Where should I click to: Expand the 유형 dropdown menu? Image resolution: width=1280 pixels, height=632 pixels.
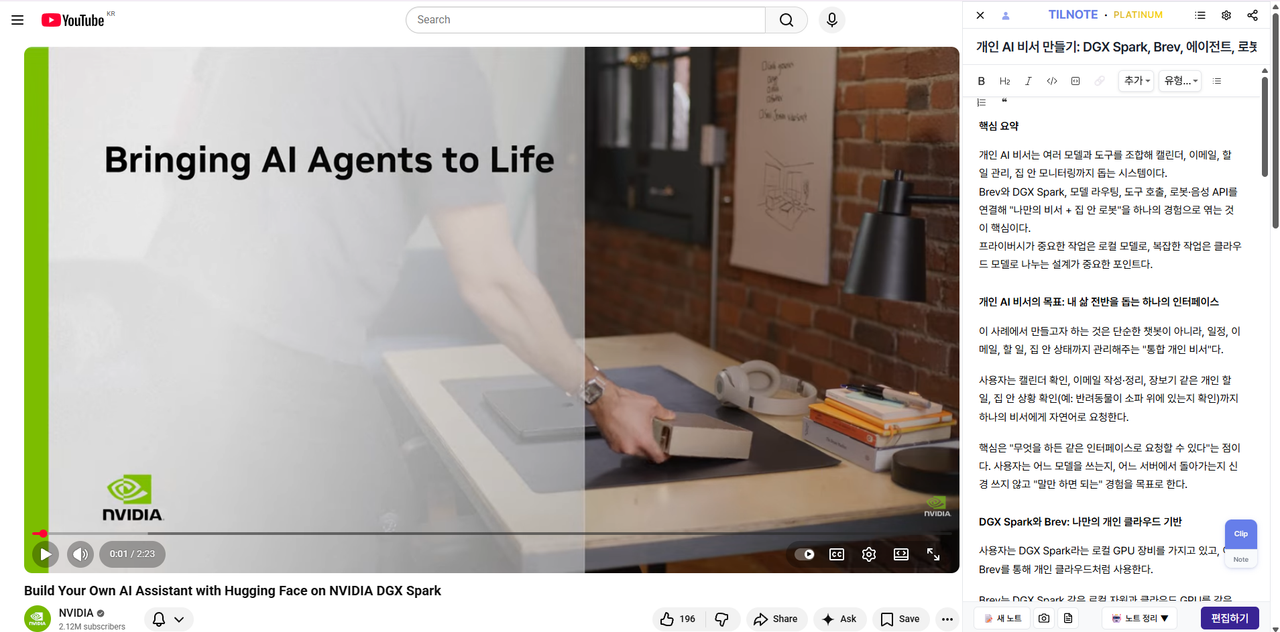pyautogui.click(x=1180, y=81)
